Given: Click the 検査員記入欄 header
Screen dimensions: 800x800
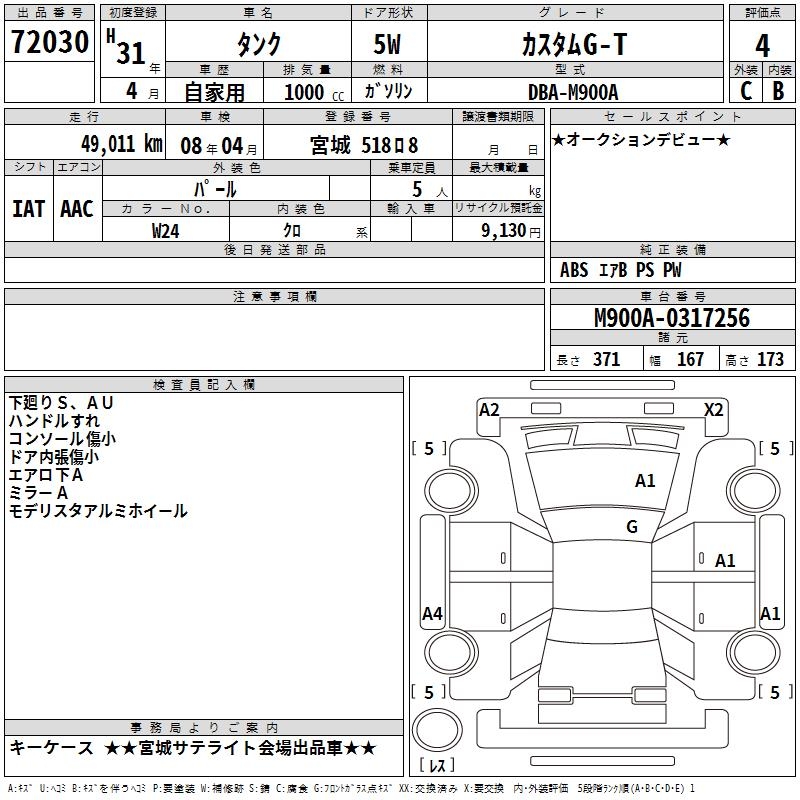Looking at the screenshot, I should click(x=204, y=385).
